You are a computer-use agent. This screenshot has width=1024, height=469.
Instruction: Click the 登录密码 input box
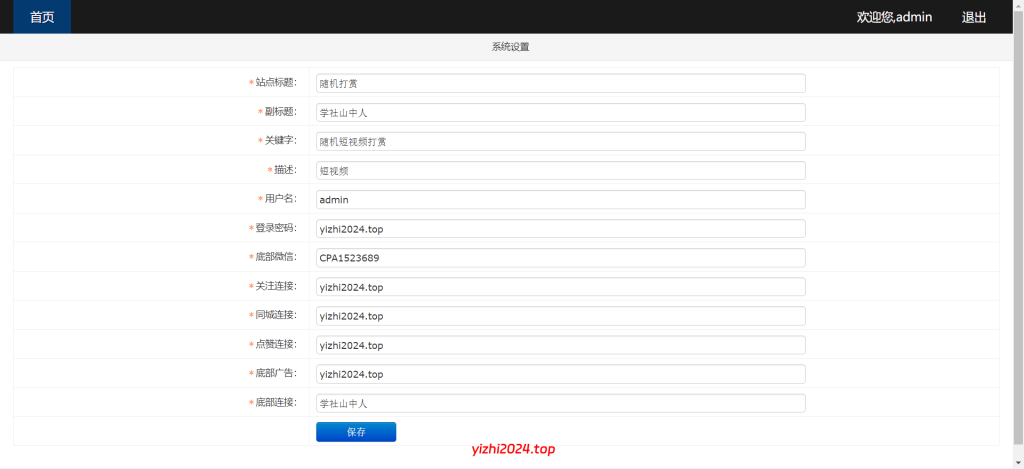(x=560, y=229)
